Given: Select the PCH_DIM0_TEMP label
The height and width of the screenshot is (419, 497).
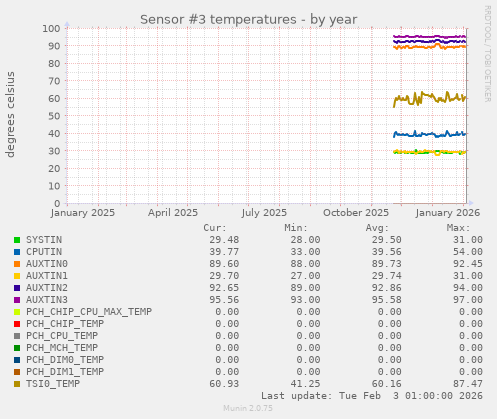Looking at the screenshot, I should 65,360.
